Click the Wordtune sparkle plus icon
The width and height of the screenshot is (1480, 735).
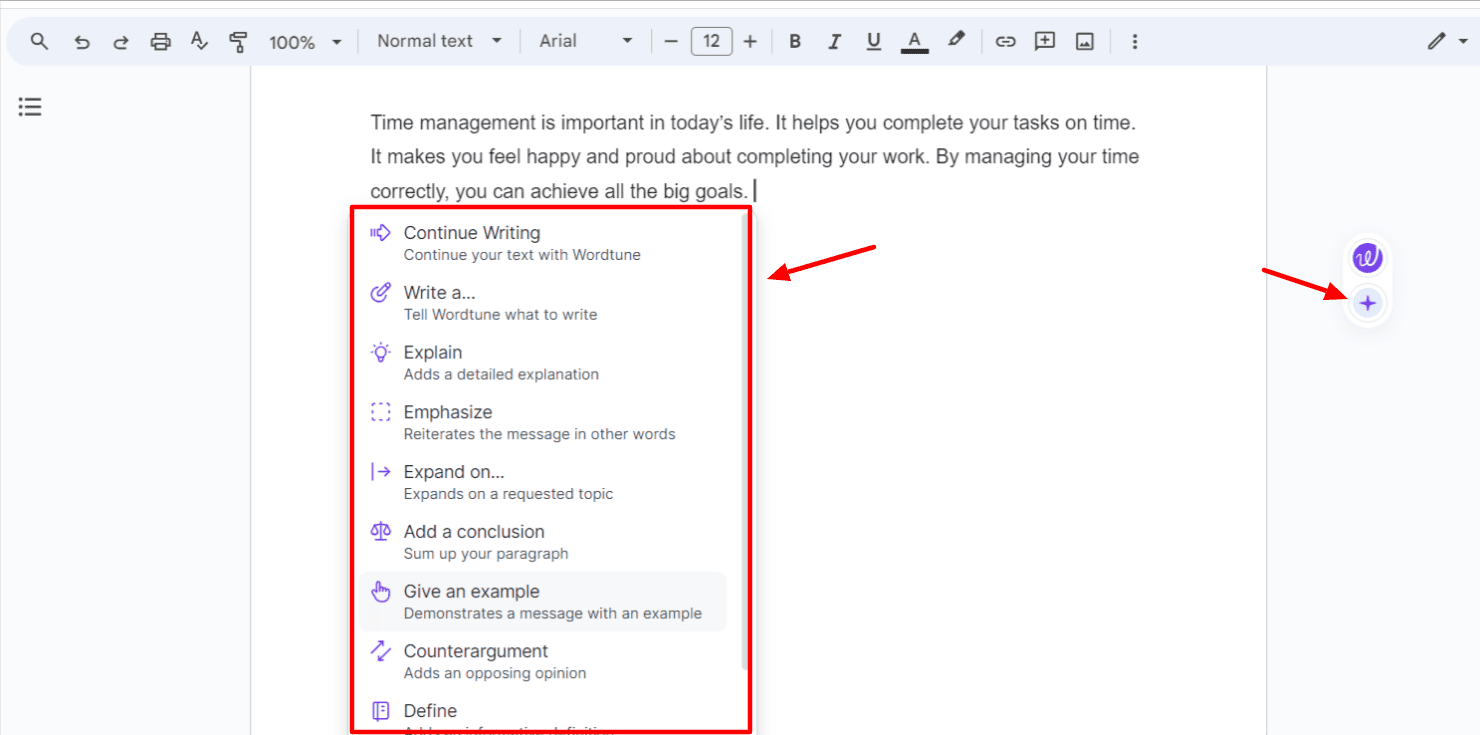point(1368,303)
